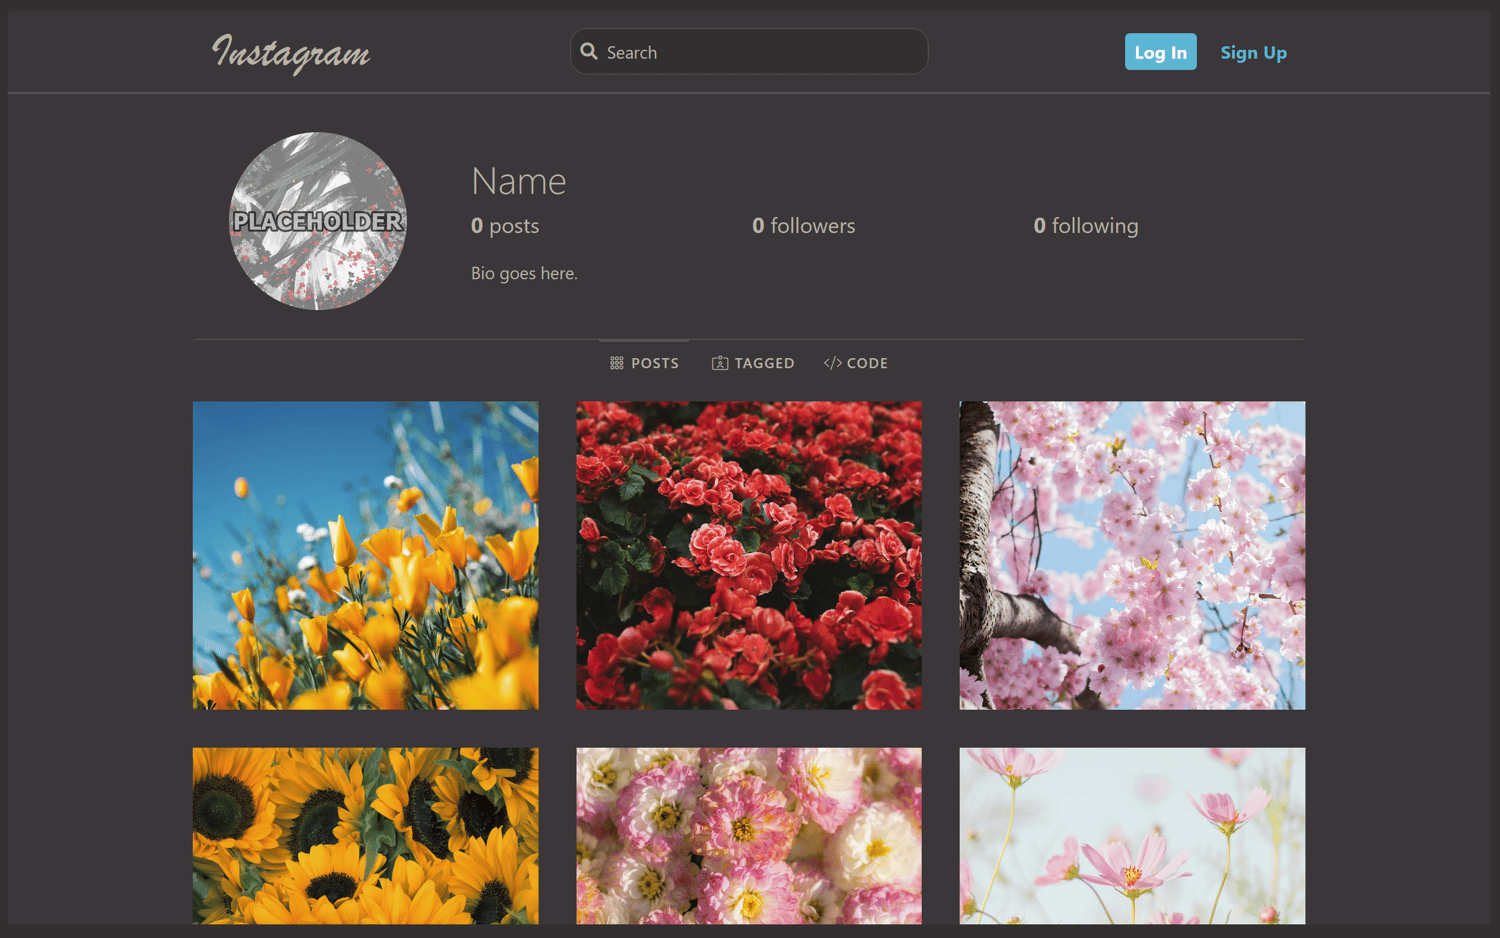
Task: Select the profile Name heading
Action: click(x=518, y=181)
